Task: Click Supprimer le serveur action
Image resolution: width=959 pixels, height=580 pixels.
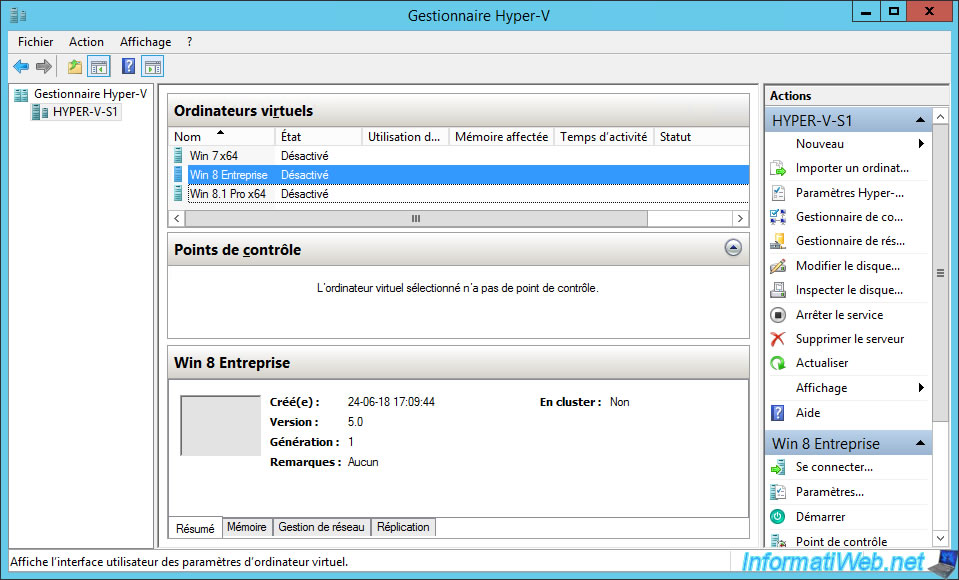Action: point(850,339)
